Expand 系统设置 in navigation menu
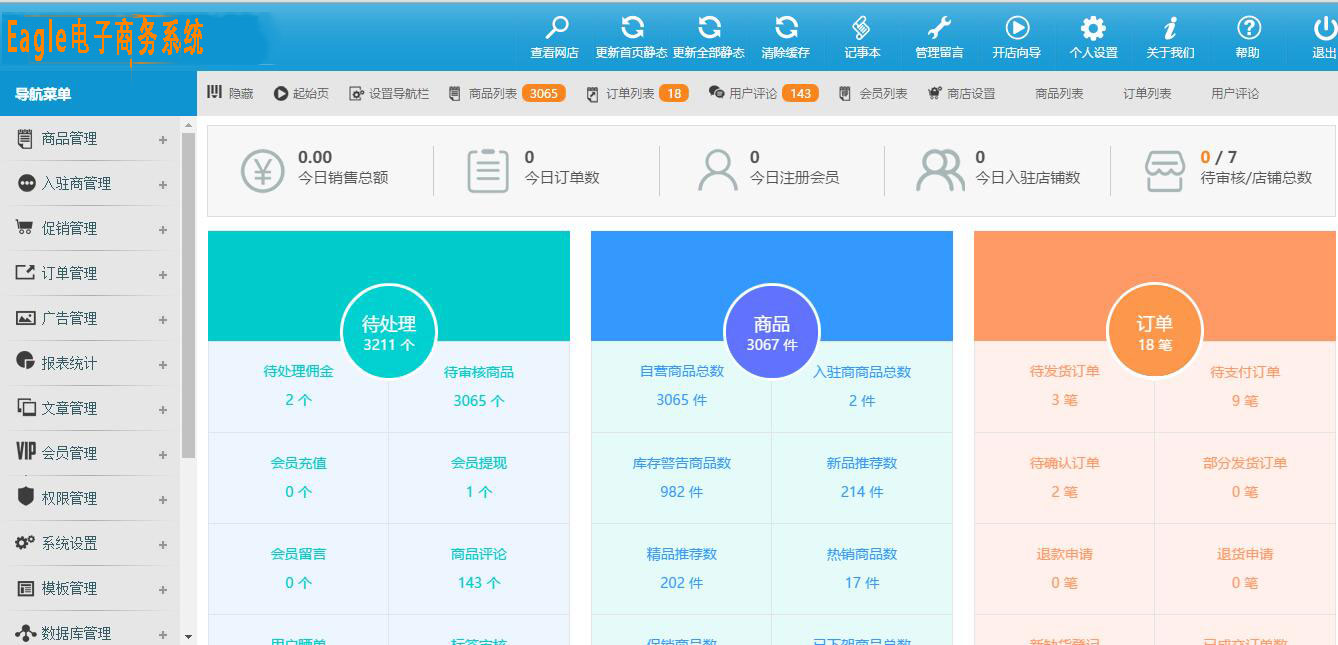Viewport: 1338px width, 645px height. pyautogui.click(x=162, y=545)
